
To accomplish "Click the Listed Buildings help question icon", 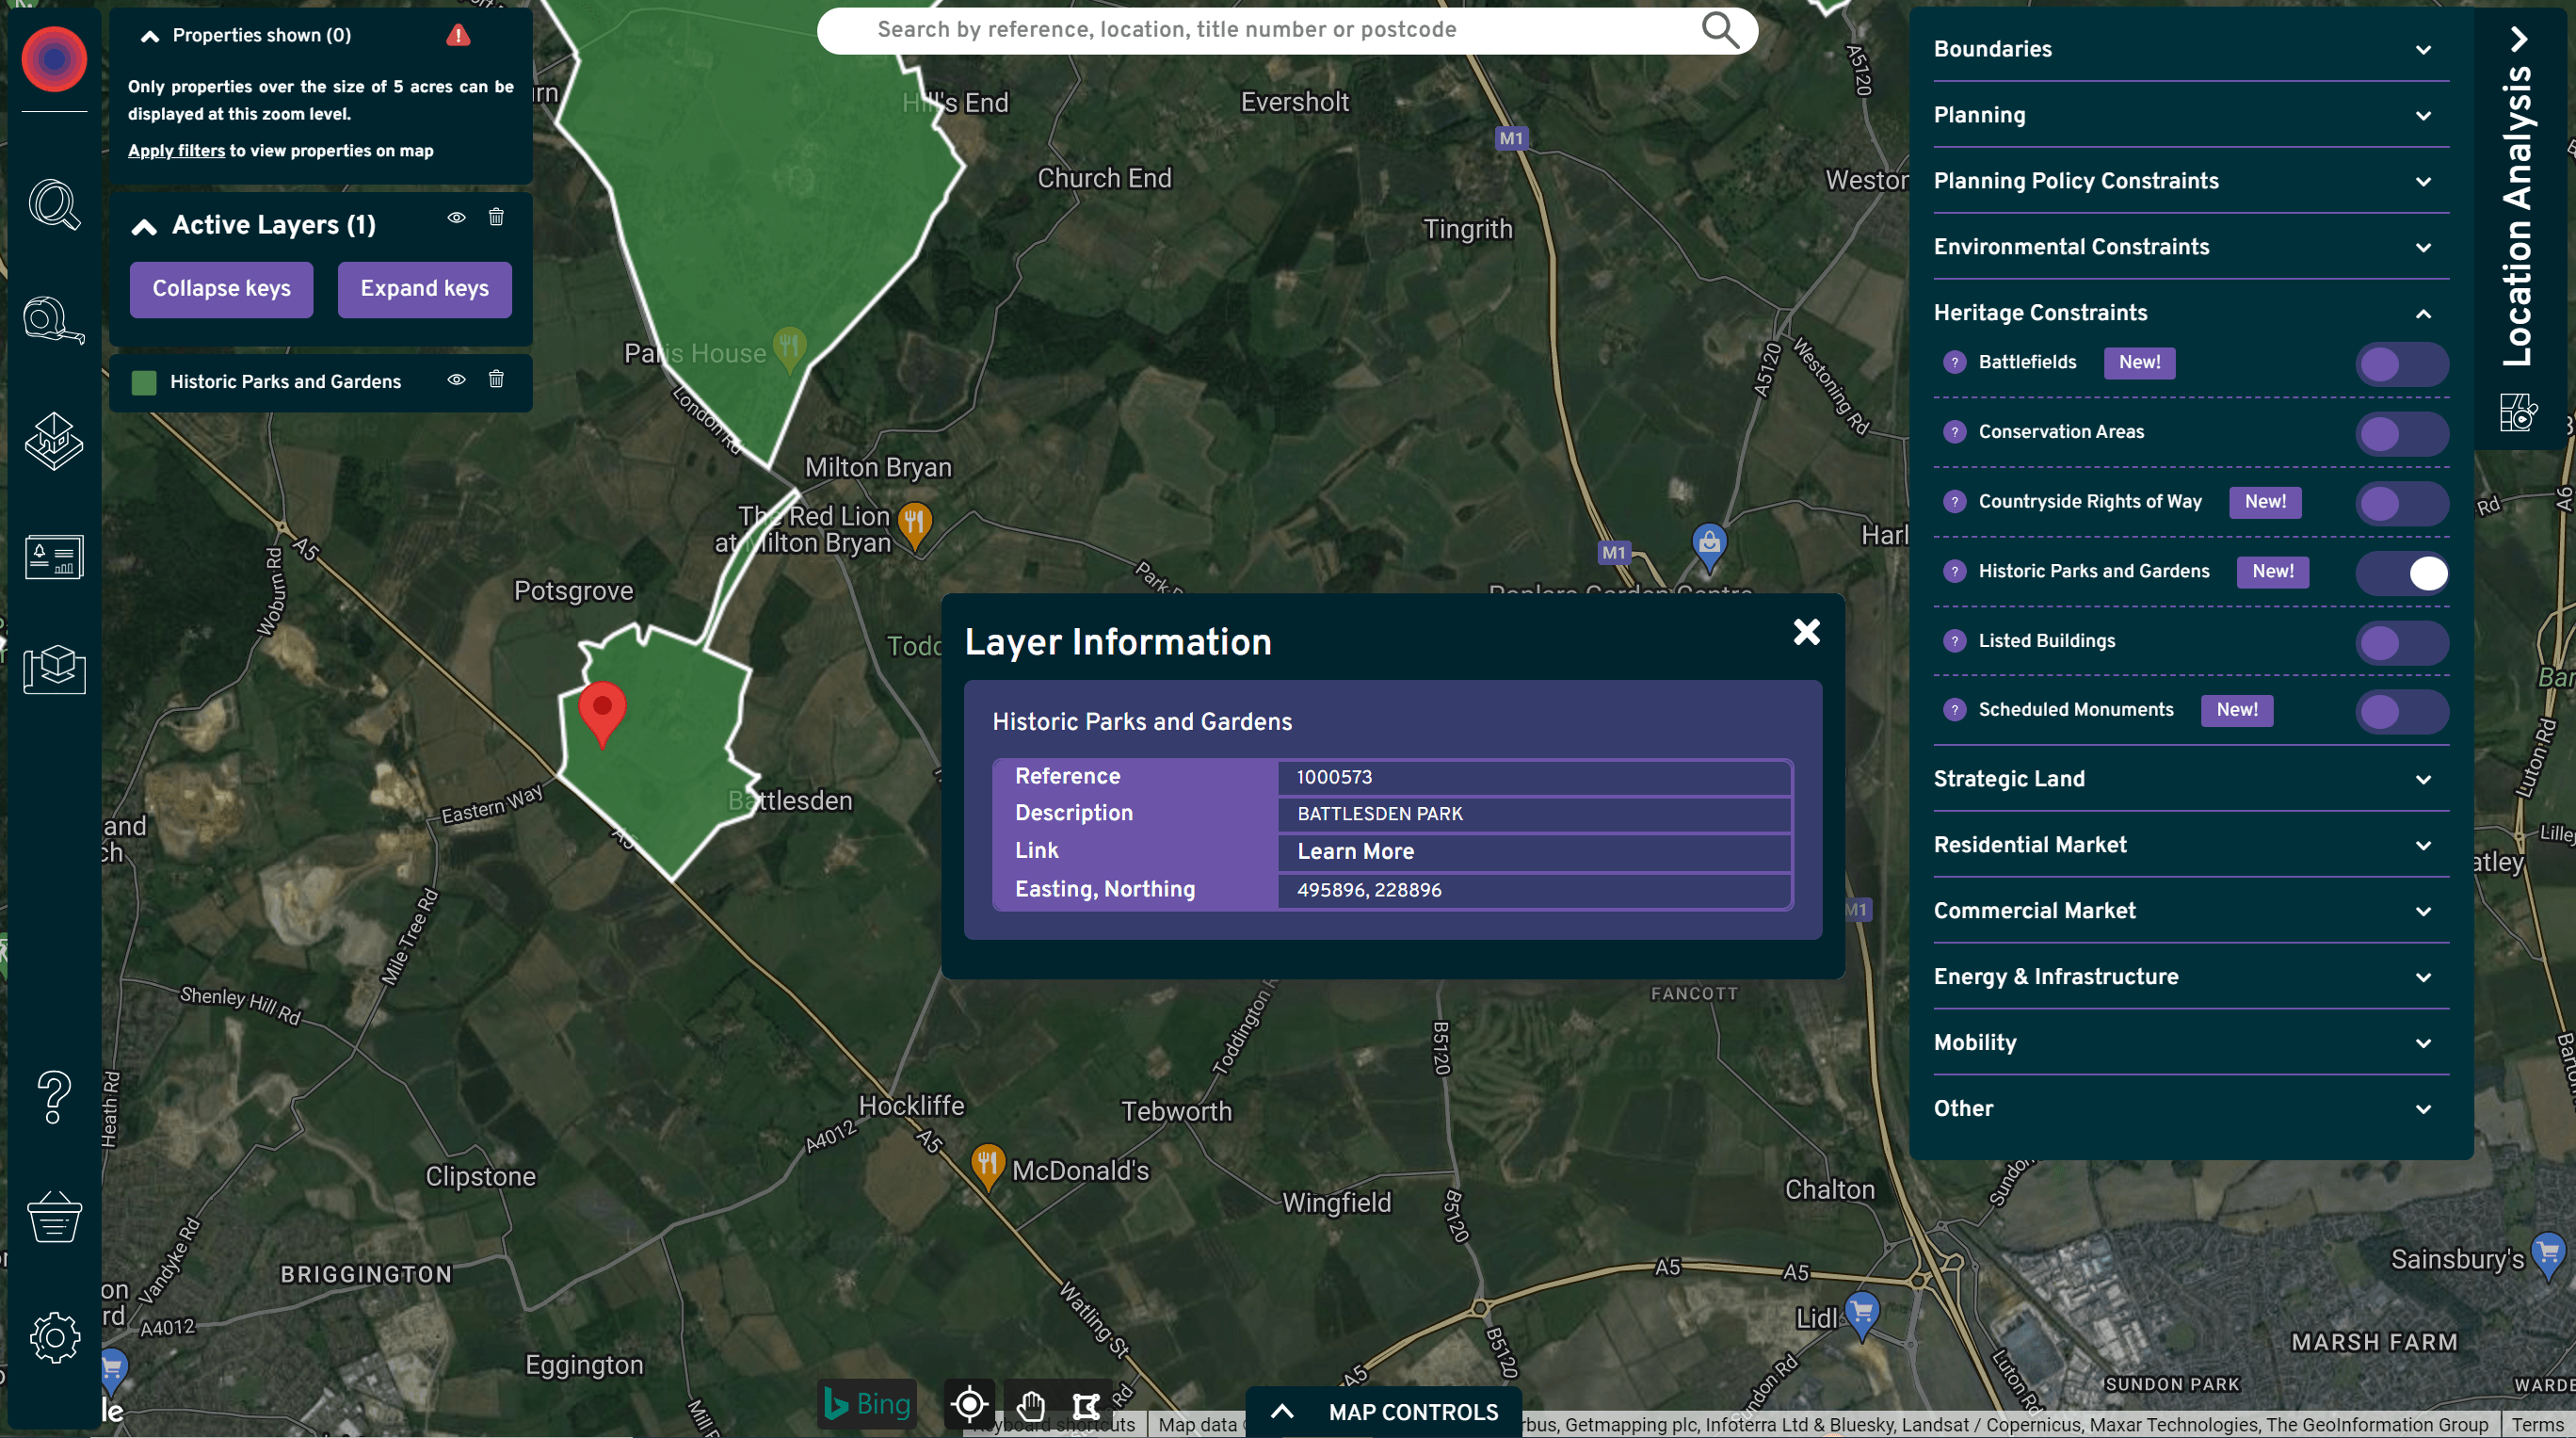I will tap(1954, 641).
